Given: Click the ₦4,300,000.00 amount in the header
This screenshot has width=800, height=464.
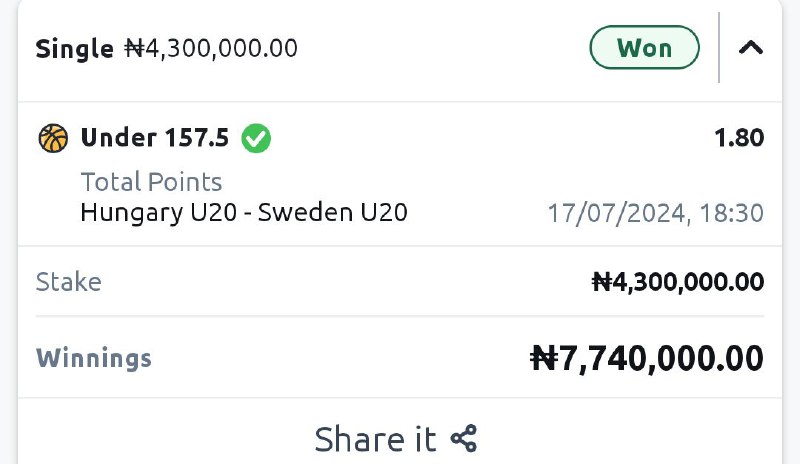Looking at the screenshot, I should [210, 48].
